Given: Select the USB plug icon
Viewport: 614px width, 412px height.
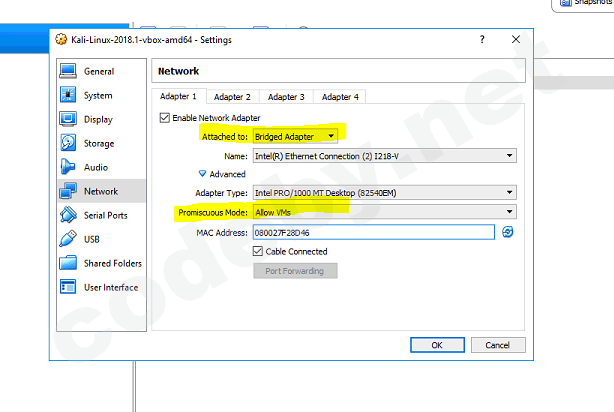Looking at the screenshot, I should click(x=68, y=239).
